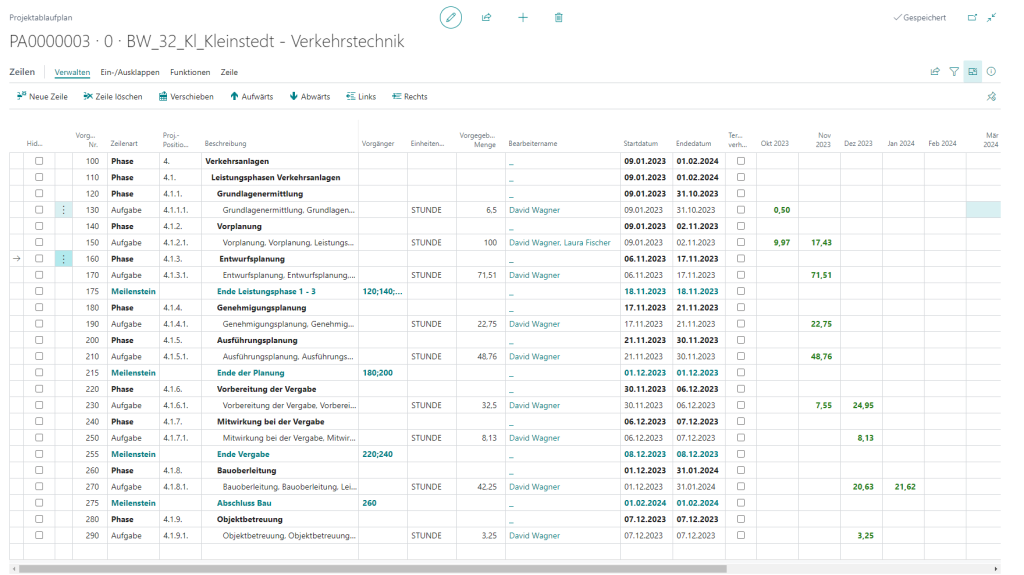Click the Bearbeitername column header
The height and width of the screenshot is (575, 1024).
click(533, 144)
